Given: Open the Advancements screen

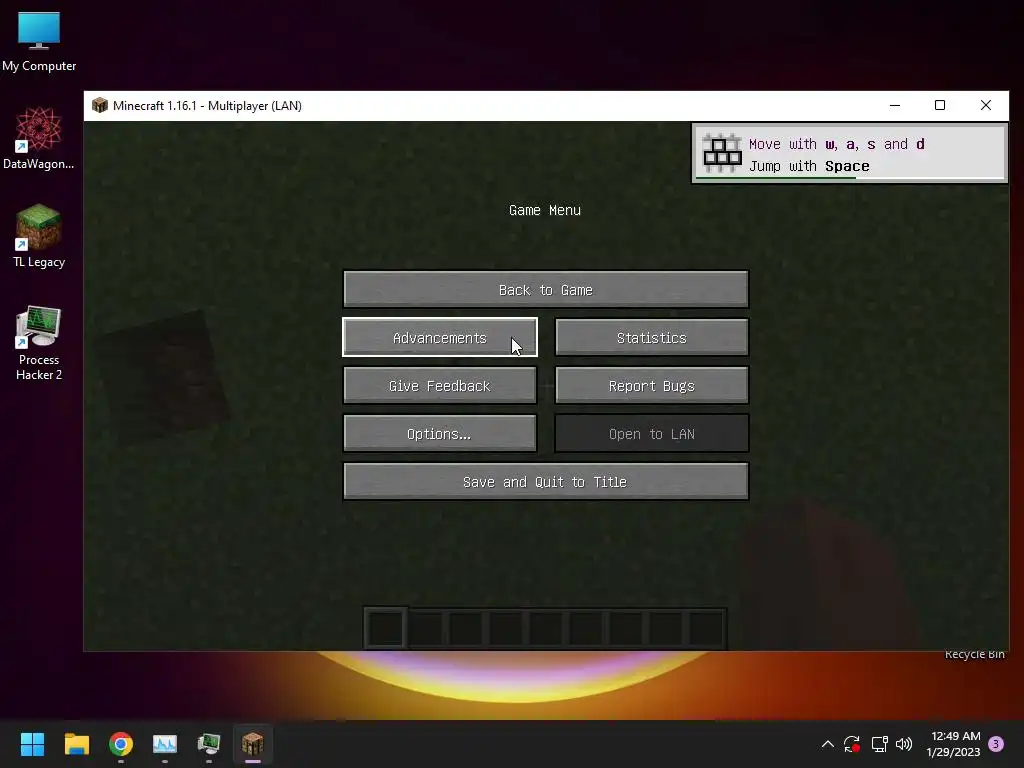Looking at the screenshot, I should click(x=440, y=338).
